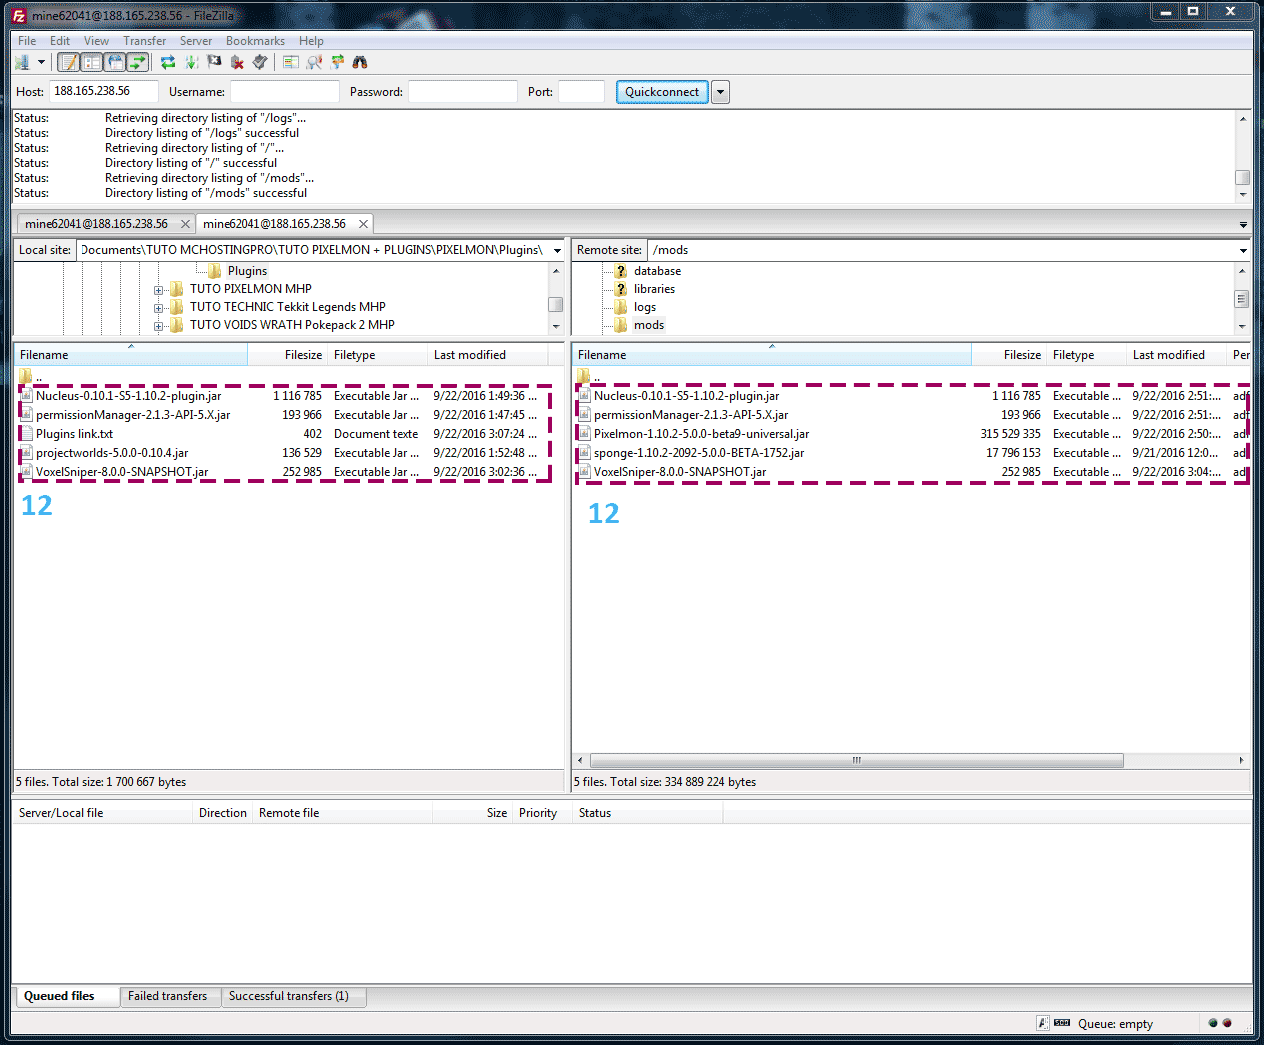This screenshot has height=1045, width=1264.
Task: Switch to the Failed transfers tab
Action: 167,996
